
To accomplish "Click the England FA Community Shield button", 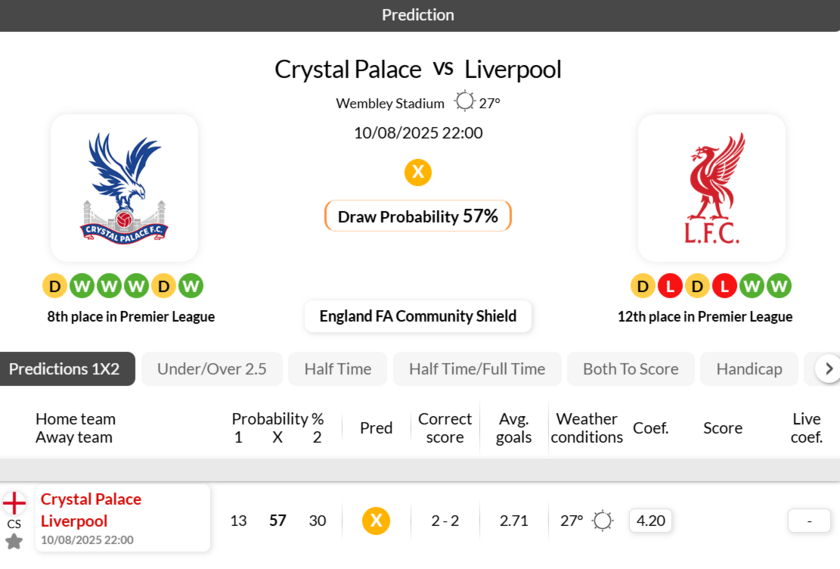I will (418, 316).
